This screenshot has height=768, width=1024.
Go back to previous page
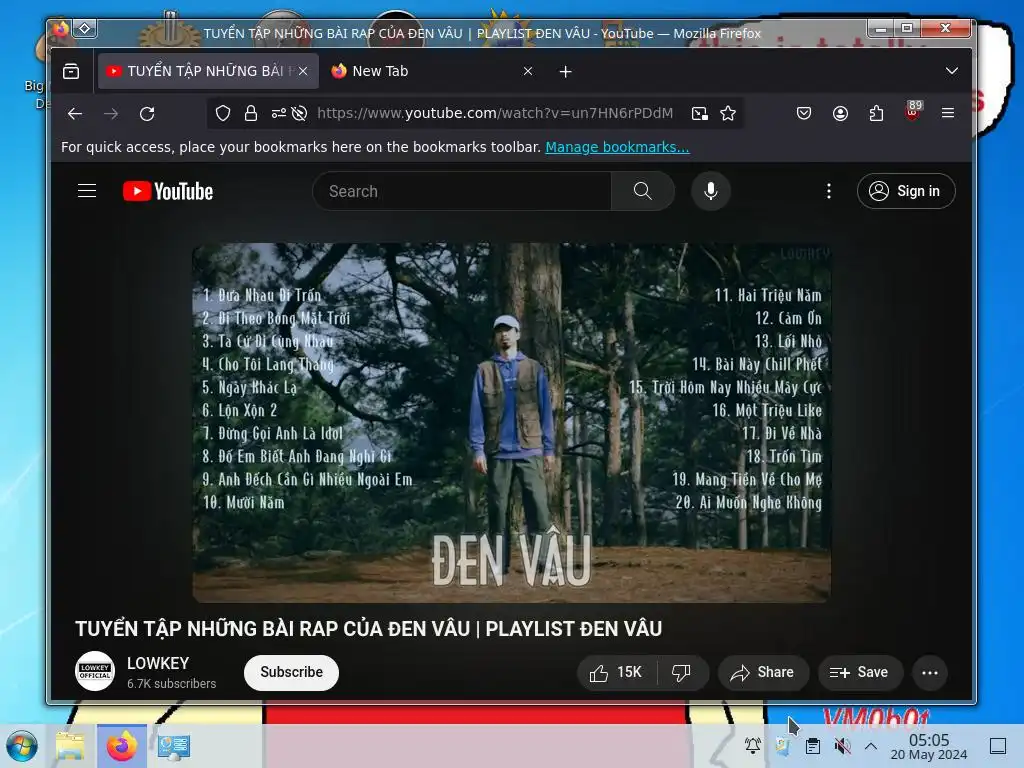[75, 114]
